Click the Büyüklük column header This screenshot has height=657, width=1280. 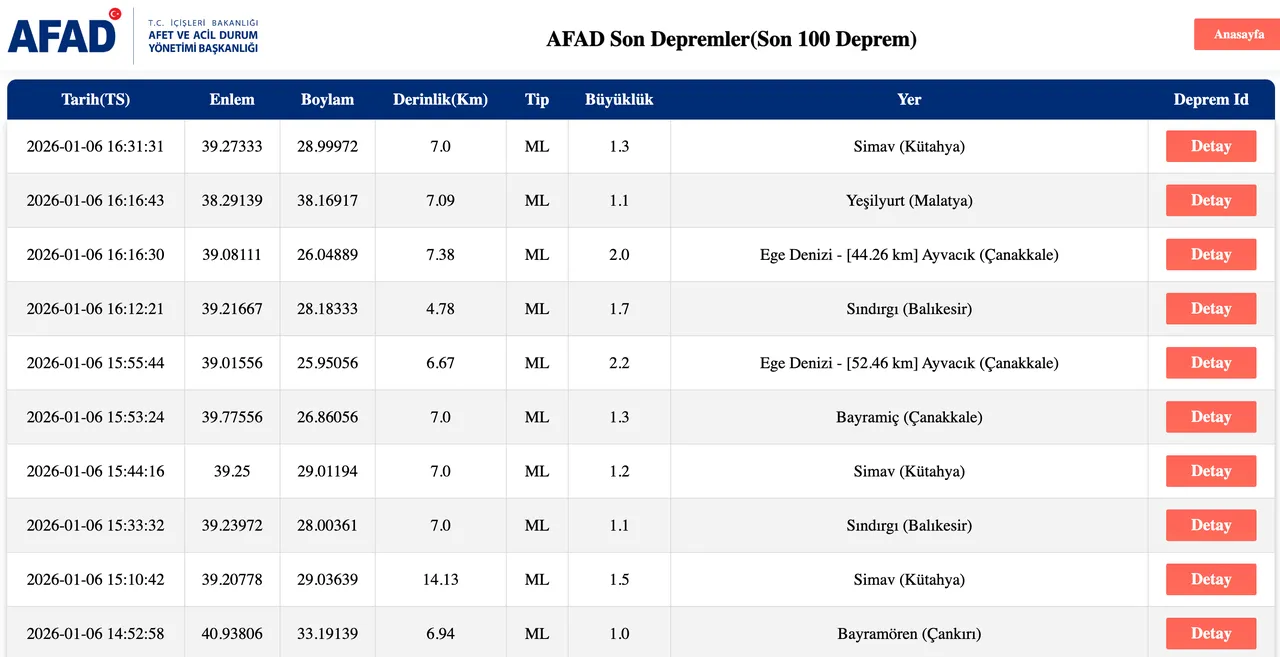(x=619, y=99)
